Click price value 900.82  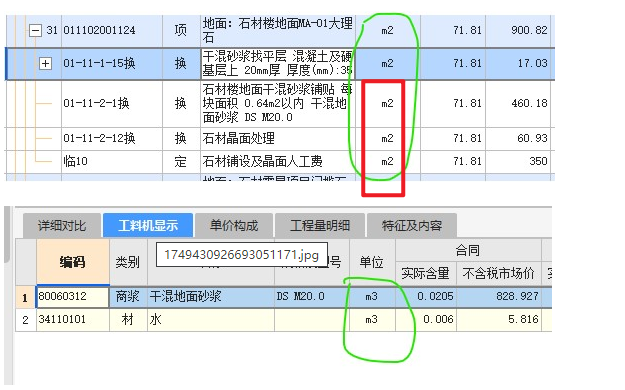point(529,30)
